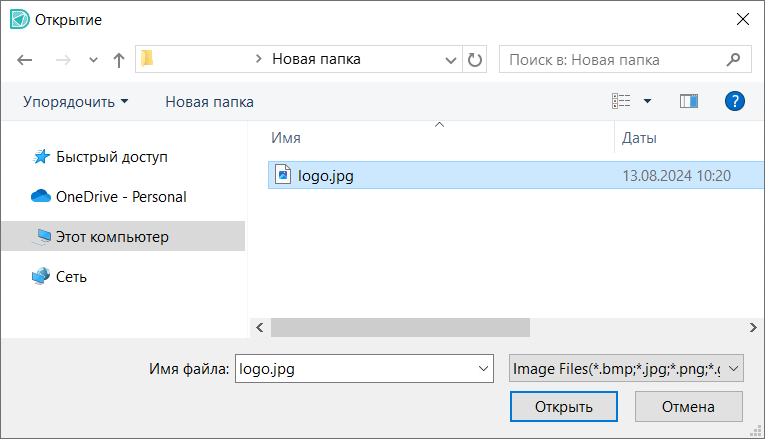Click the change view layout icon
765x439 pixels.
(621, 101)
